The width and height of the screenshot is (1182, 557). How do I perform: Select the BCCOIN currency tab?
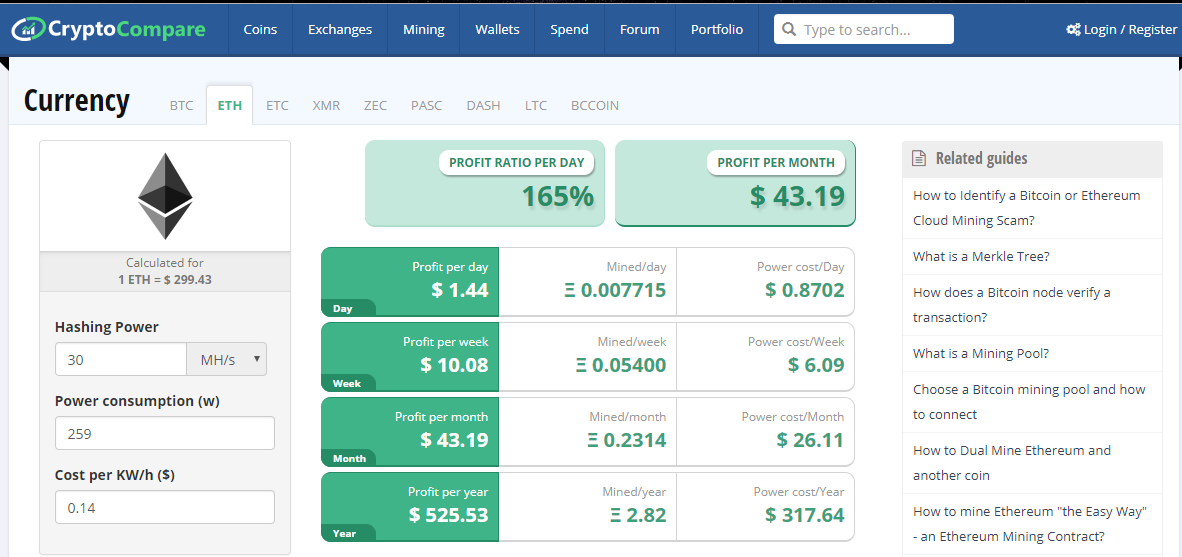[x=594, y=106]
